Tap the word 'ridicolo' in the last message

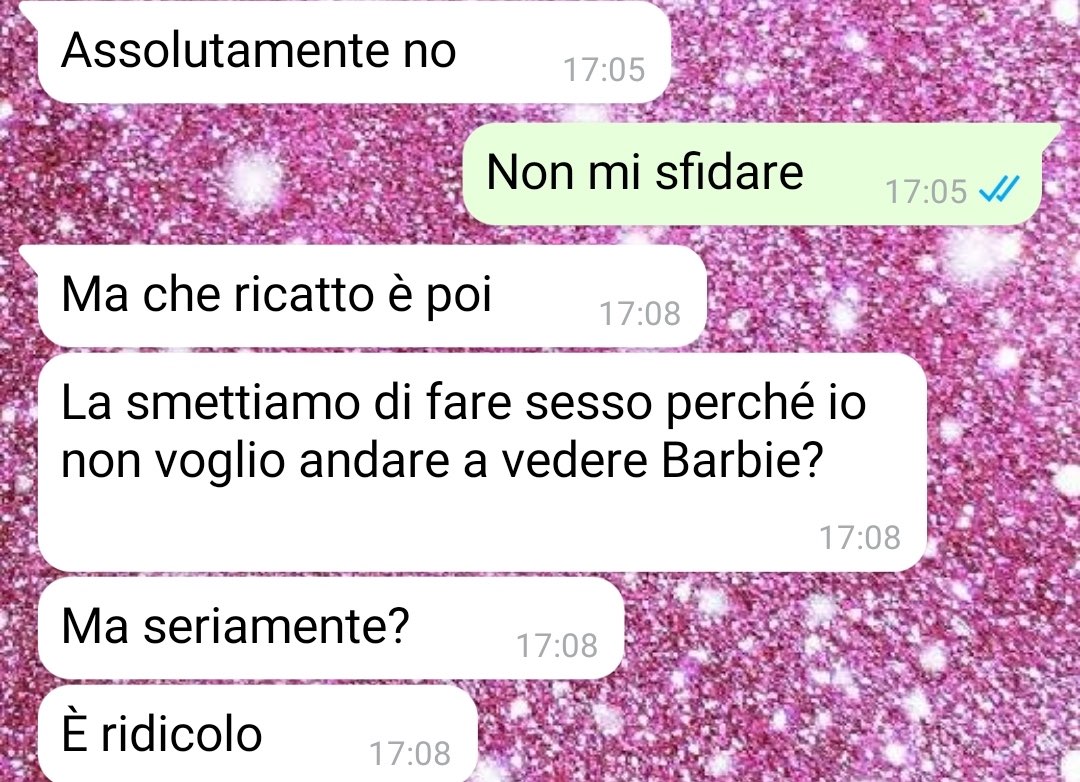pyautogui.click(x=182, y=733)
